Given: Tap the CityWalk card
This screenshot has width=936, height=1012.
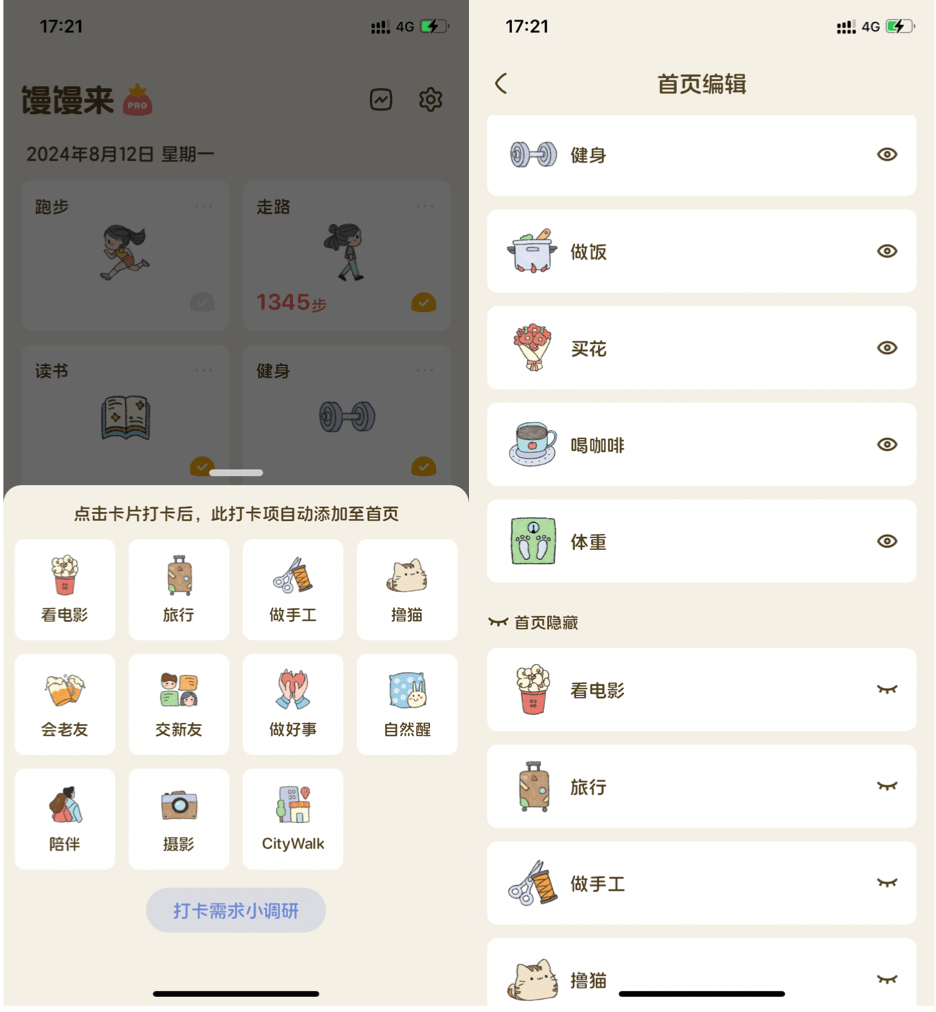Looking at the screenshot, I should click(293, 818).
